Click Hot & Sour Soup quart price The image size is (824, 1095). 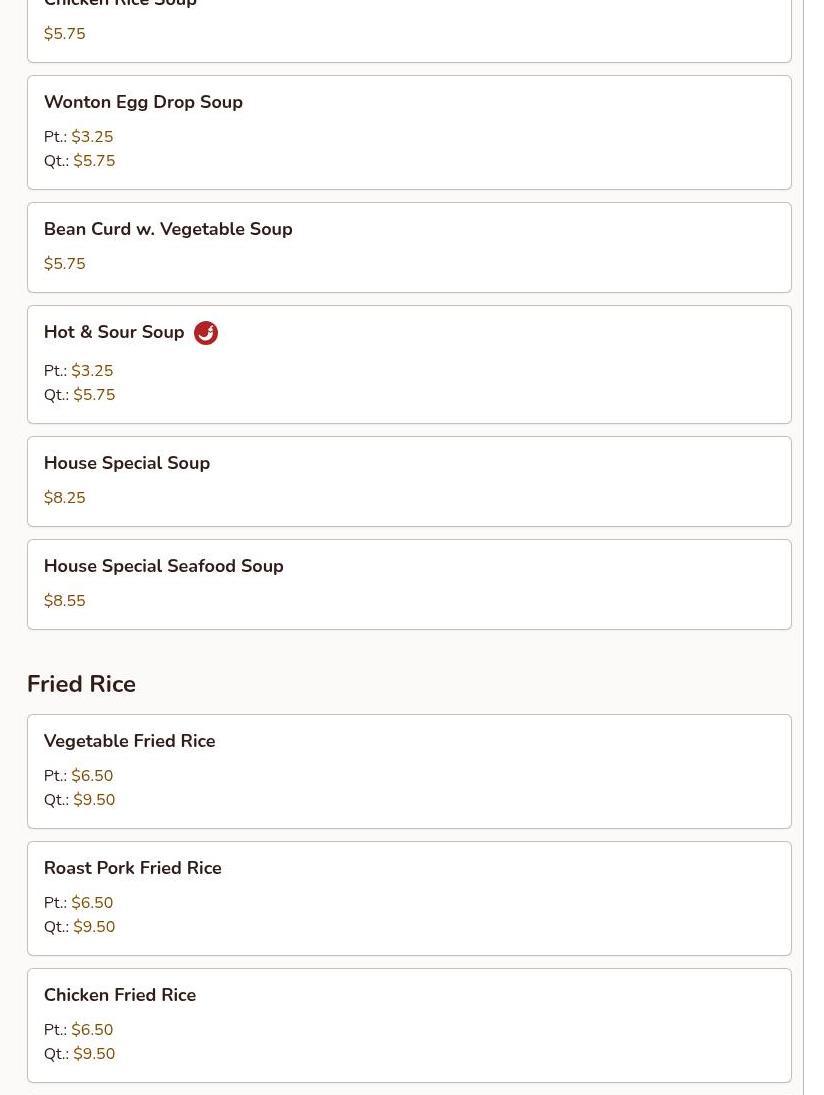(x=94, y=395)
